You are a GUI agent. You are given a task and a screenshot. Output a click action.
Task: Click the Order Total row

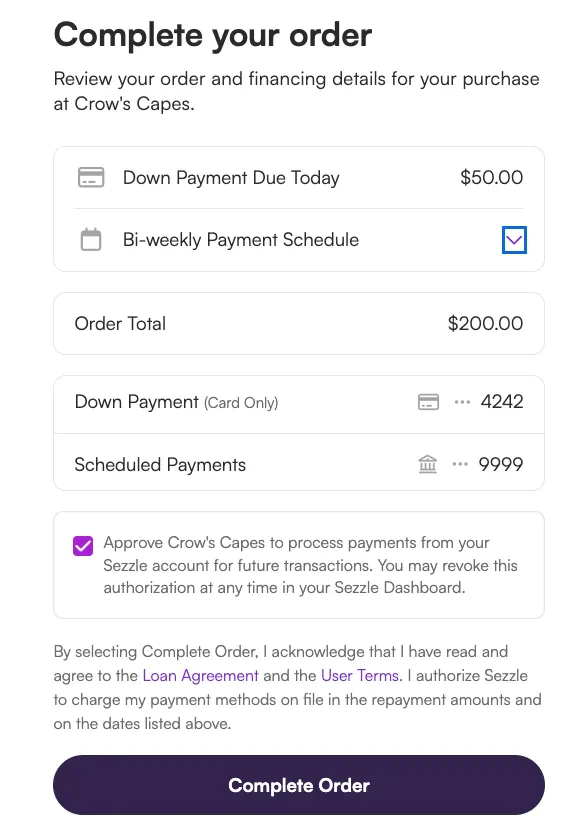coord(299,323)
